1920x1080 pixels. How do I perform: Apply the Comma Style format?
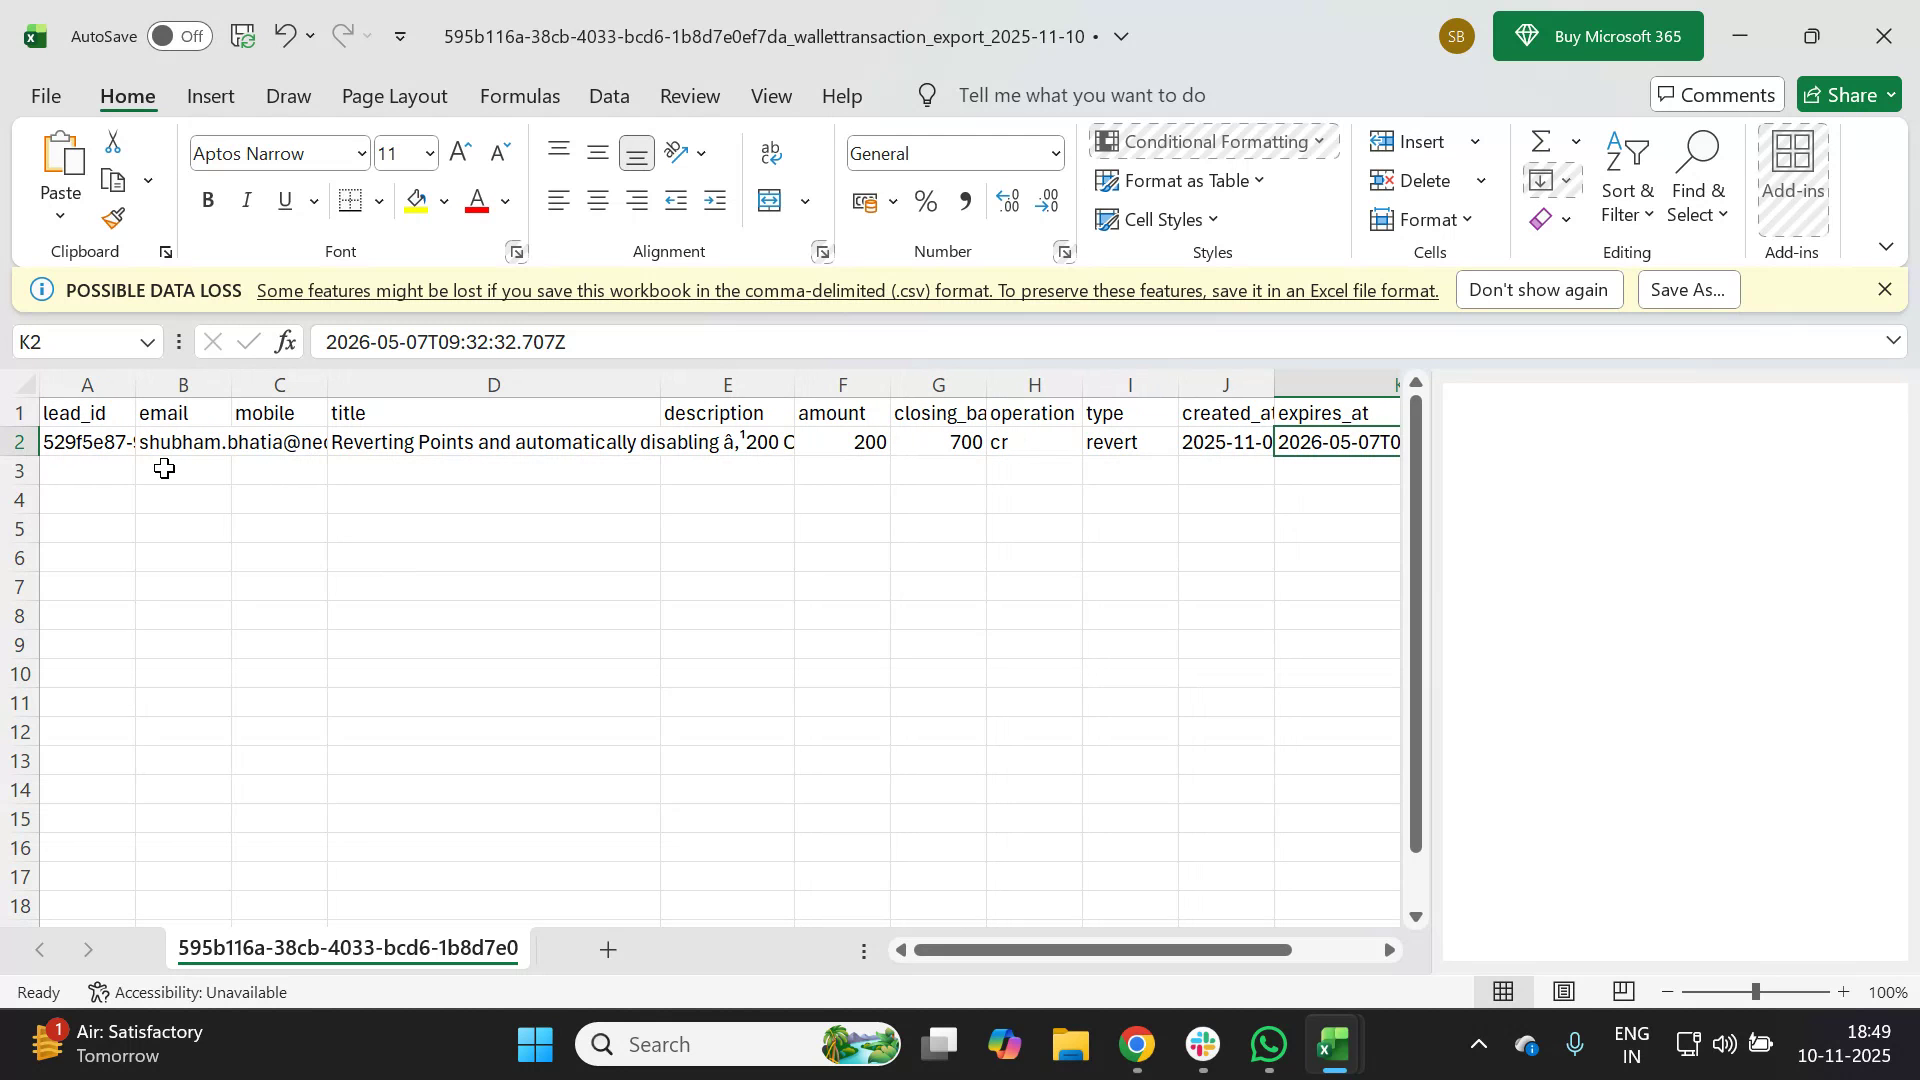pyautogui.click(x=965, y=201)
